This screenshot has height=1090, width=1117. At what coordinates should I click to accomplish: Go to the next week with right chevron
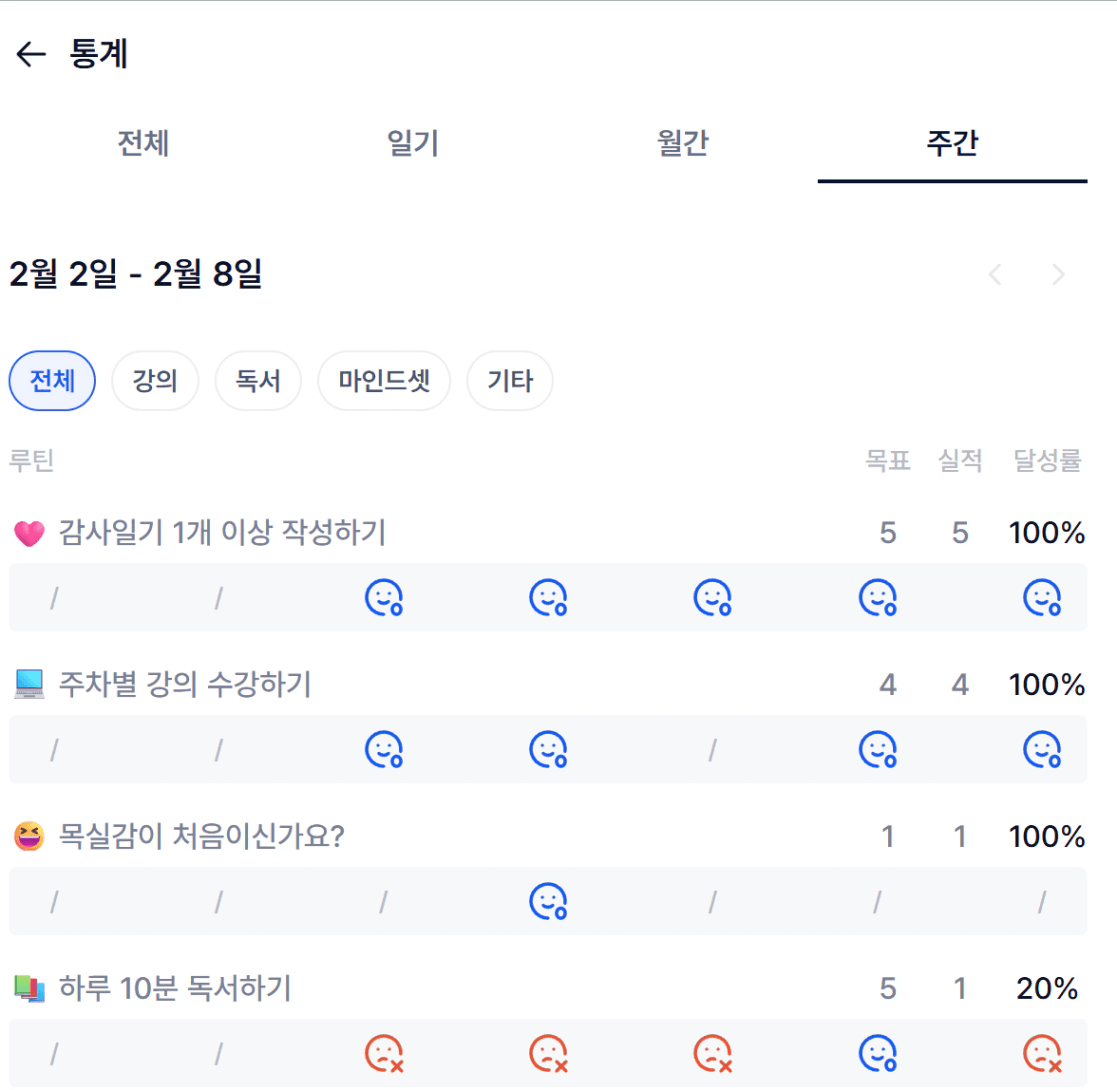click(x=1059, y=275)
